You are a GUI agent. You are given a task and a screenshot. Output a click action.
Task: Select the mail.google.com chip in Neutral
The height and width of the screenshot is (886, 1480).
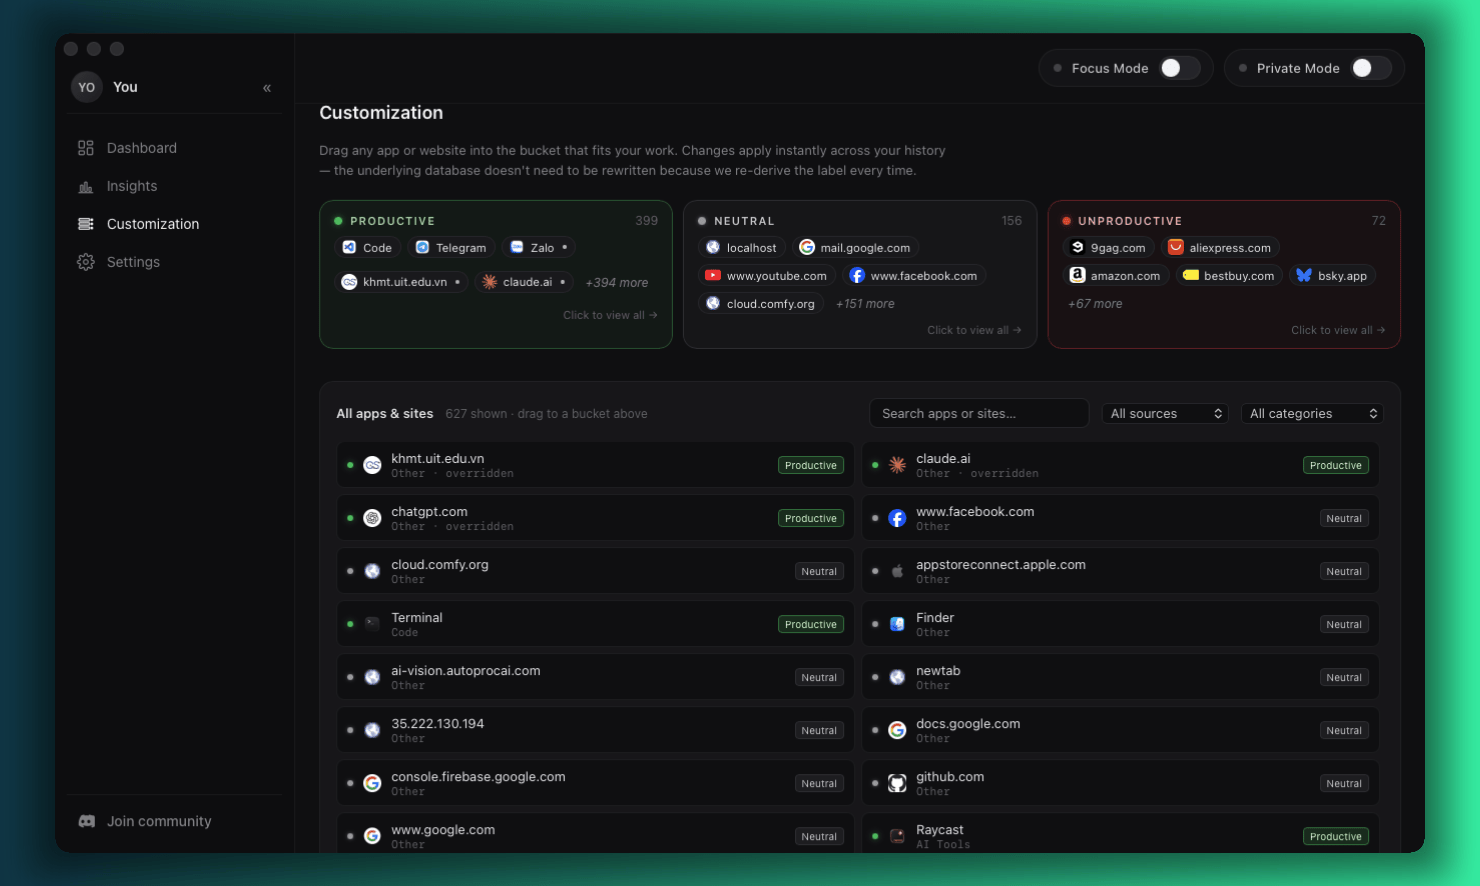pos(856,248)
